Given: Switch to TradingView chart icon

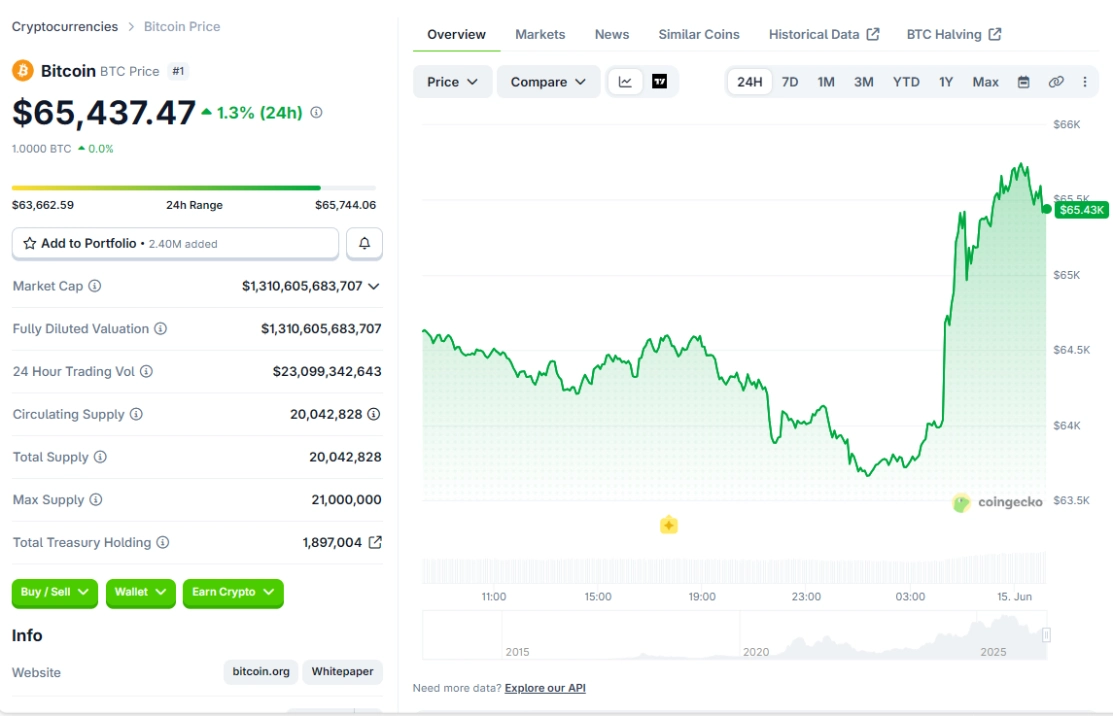Looking at the screenshot, I should 659,82.
